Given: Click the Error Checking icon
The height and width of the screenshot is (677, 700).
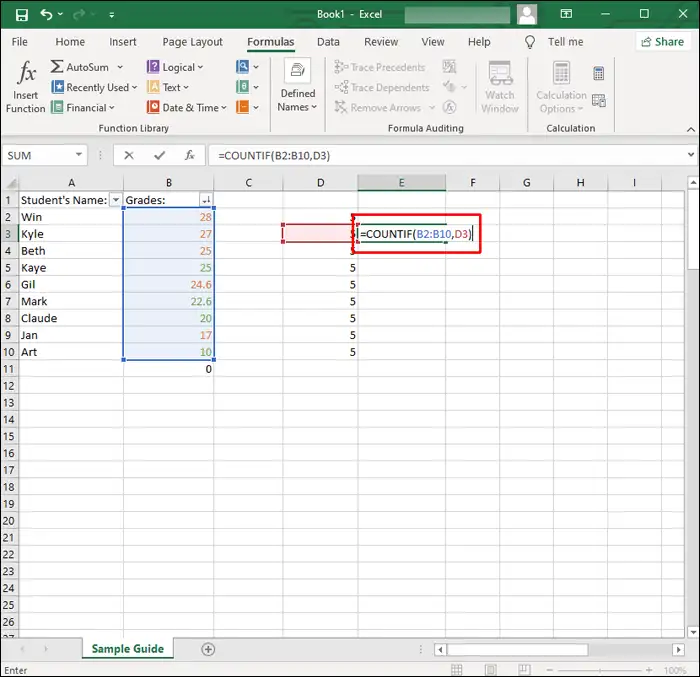Looking at the screenshot, I should [449, 87].
